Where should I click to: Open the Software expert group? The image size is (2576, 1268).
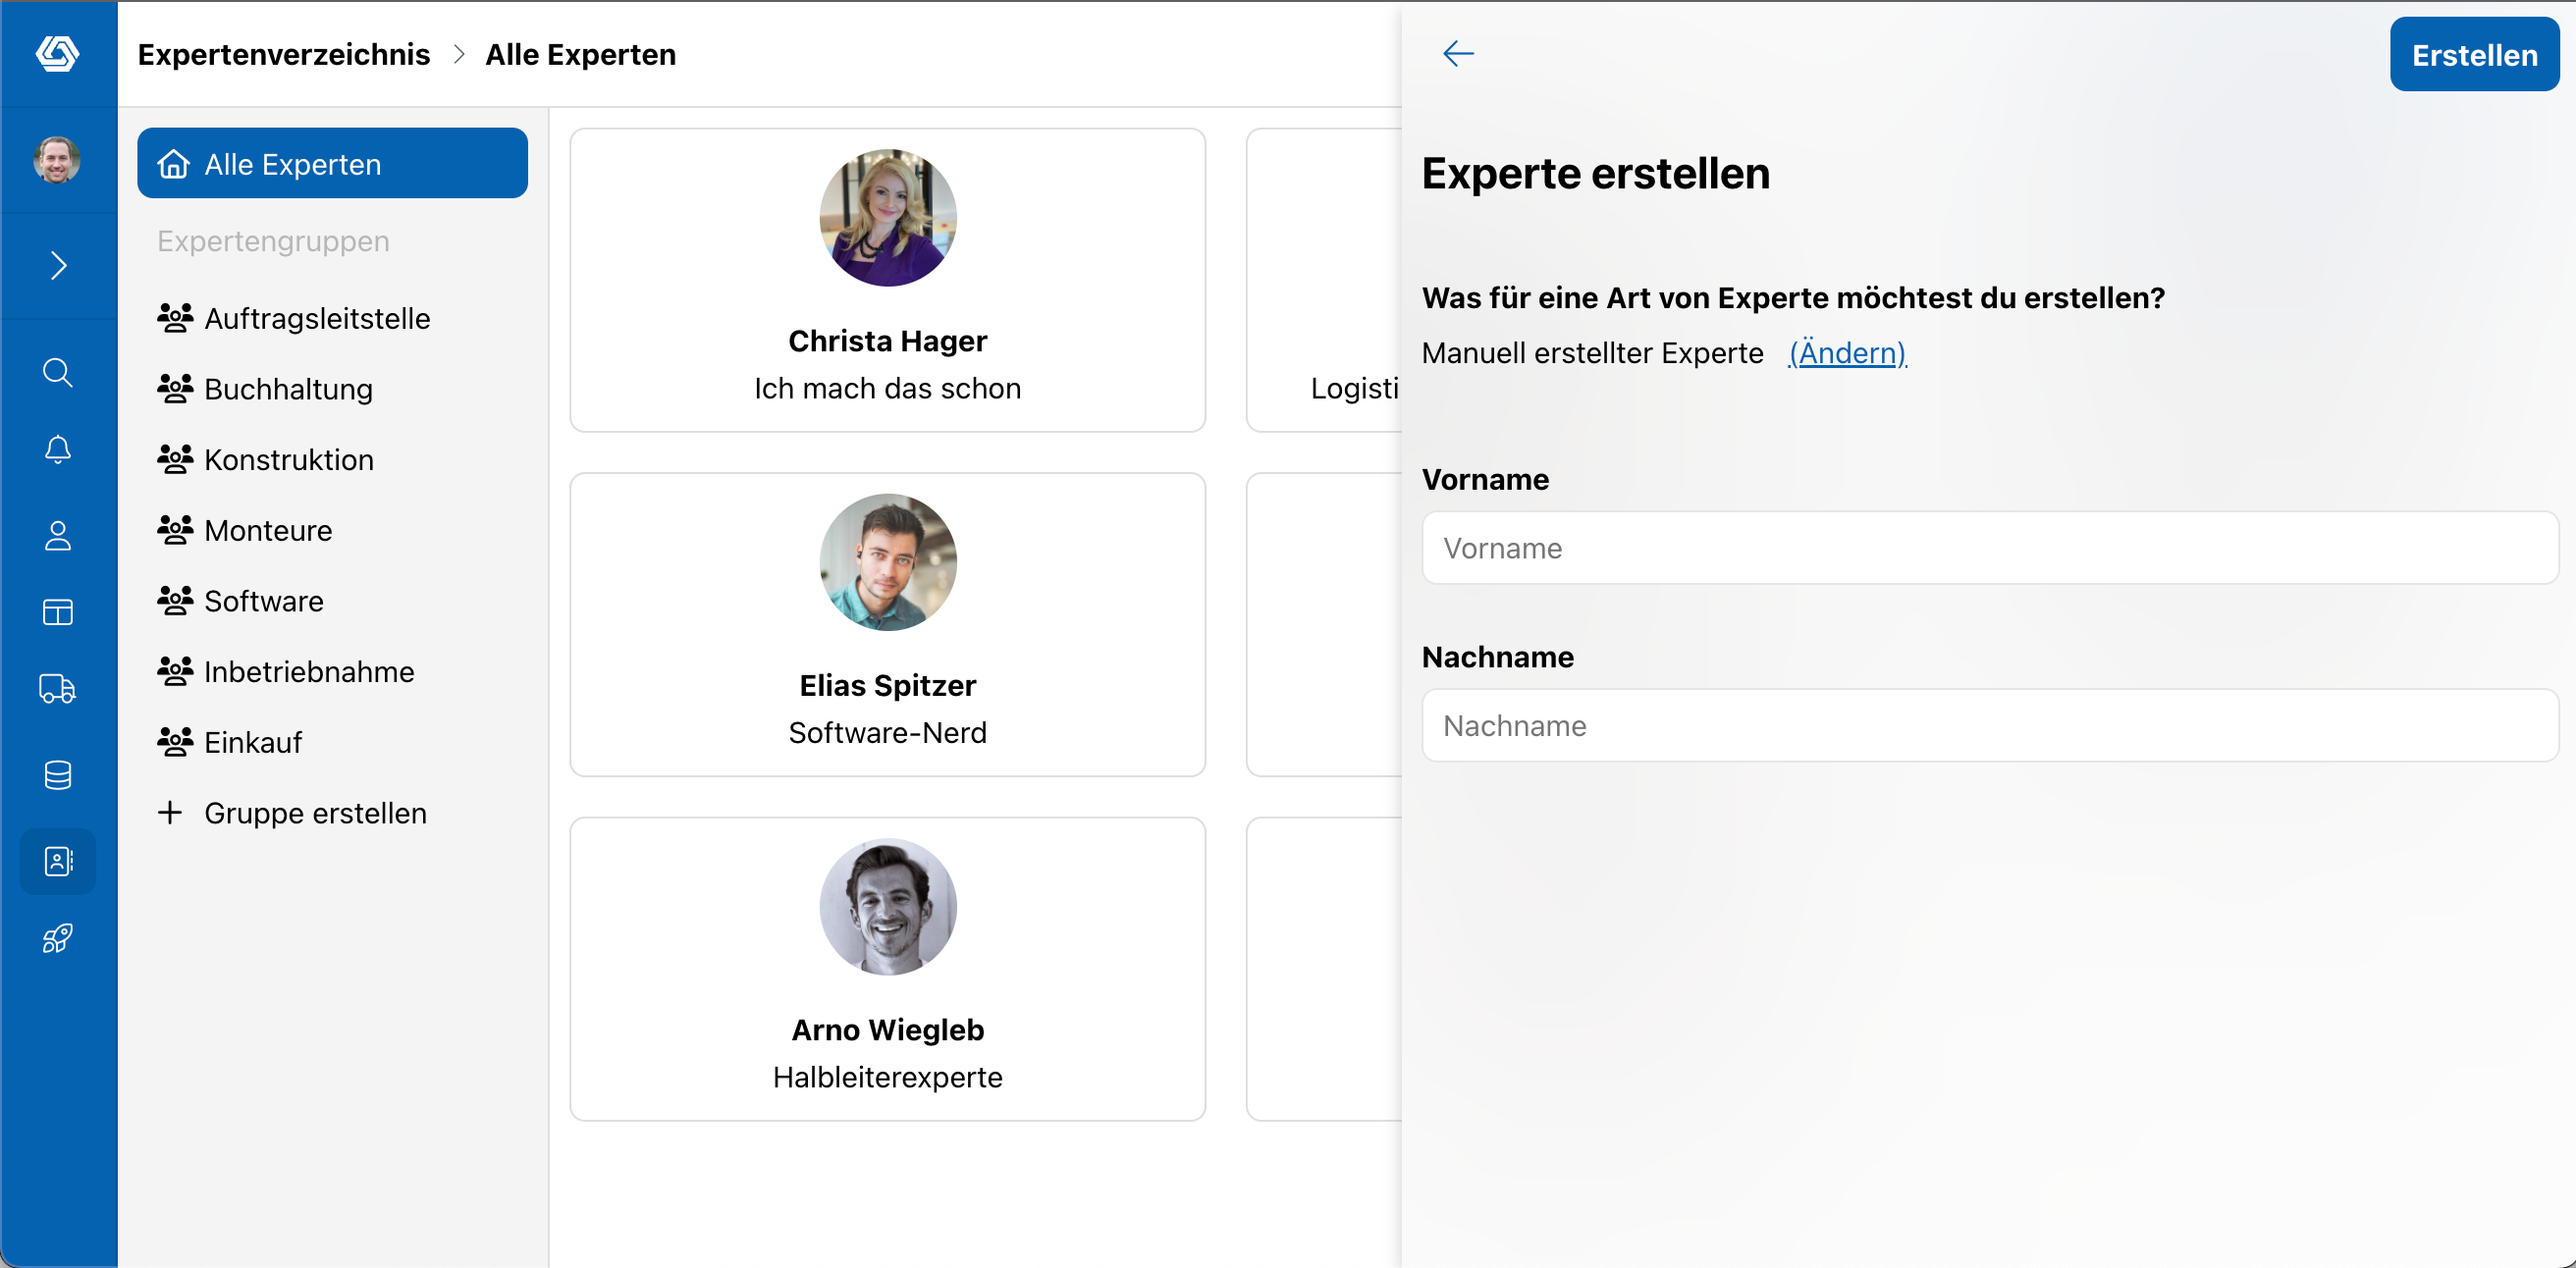click(241, 601)
